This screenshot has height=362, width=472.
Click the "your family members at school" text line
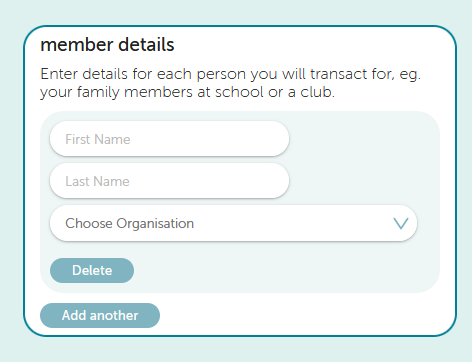click(x=187, y=92)
